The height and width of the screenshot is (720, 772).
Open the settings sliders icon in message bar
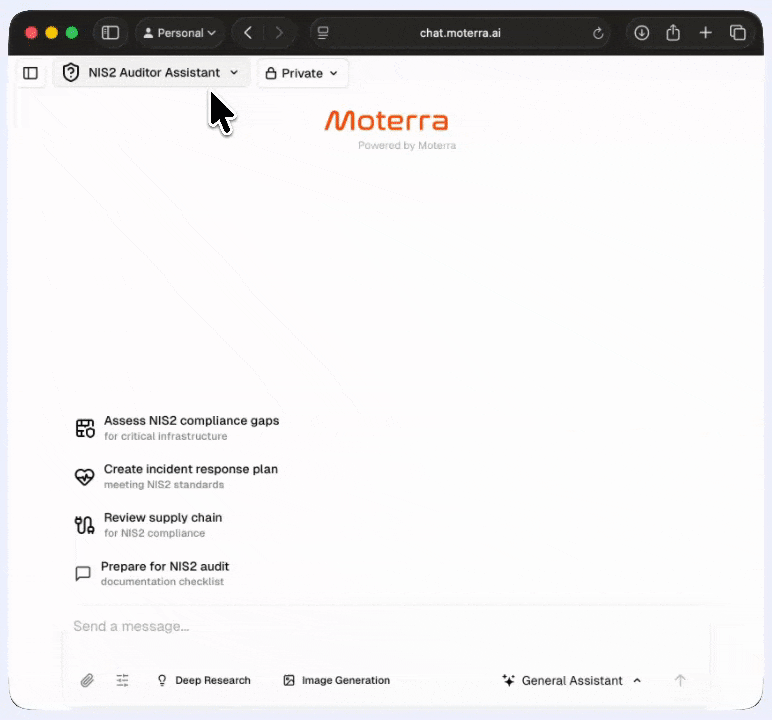pos(122,681)
